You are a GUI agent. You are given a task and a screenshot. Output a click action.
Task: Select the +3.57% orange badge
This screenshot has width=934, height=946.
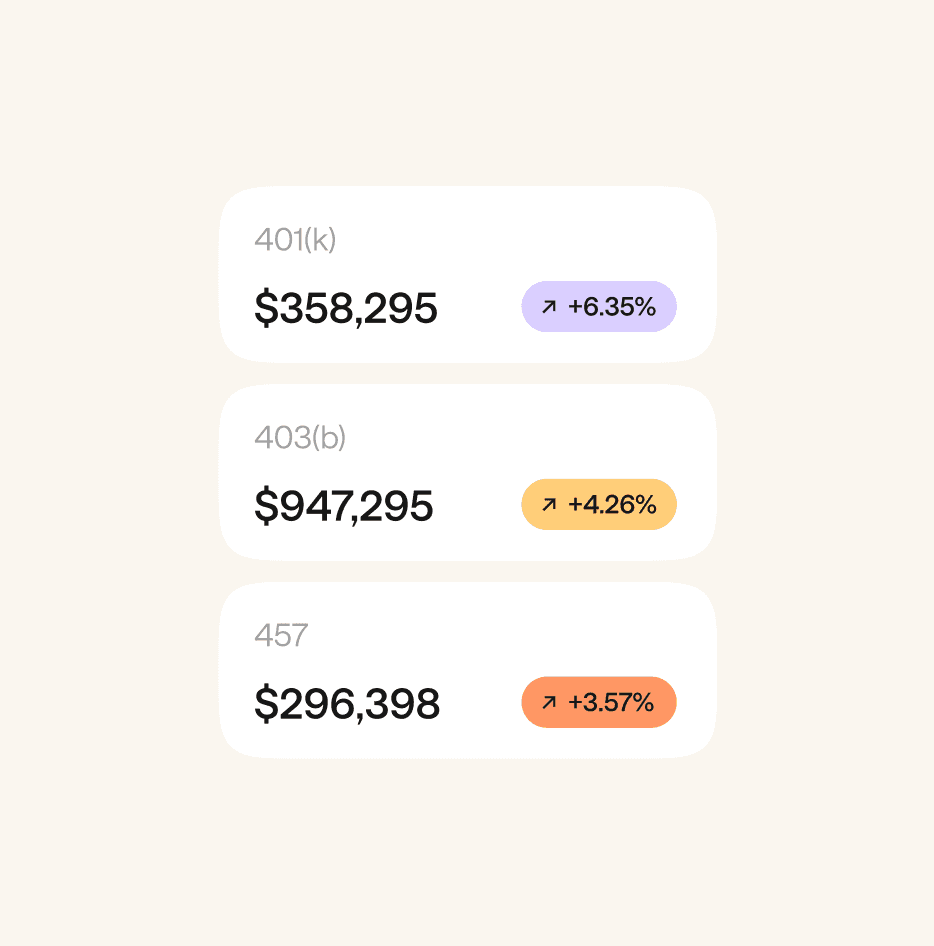pyautogui.click(x=599, y=702)
